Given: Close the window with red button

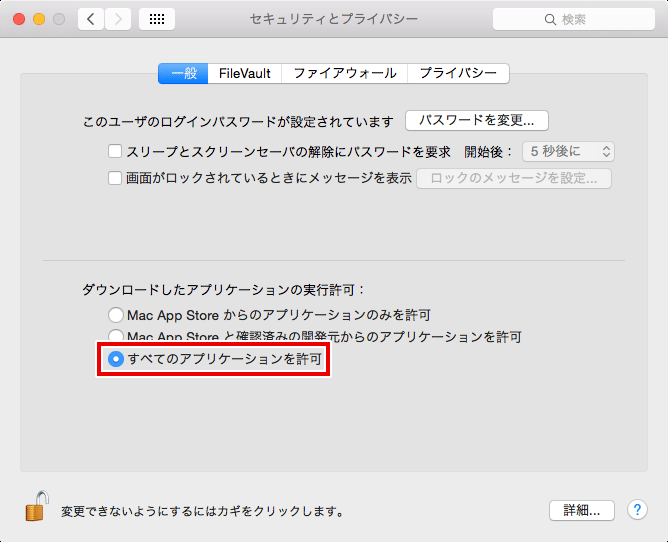Looking at the screenshot, I should (20, 19).
